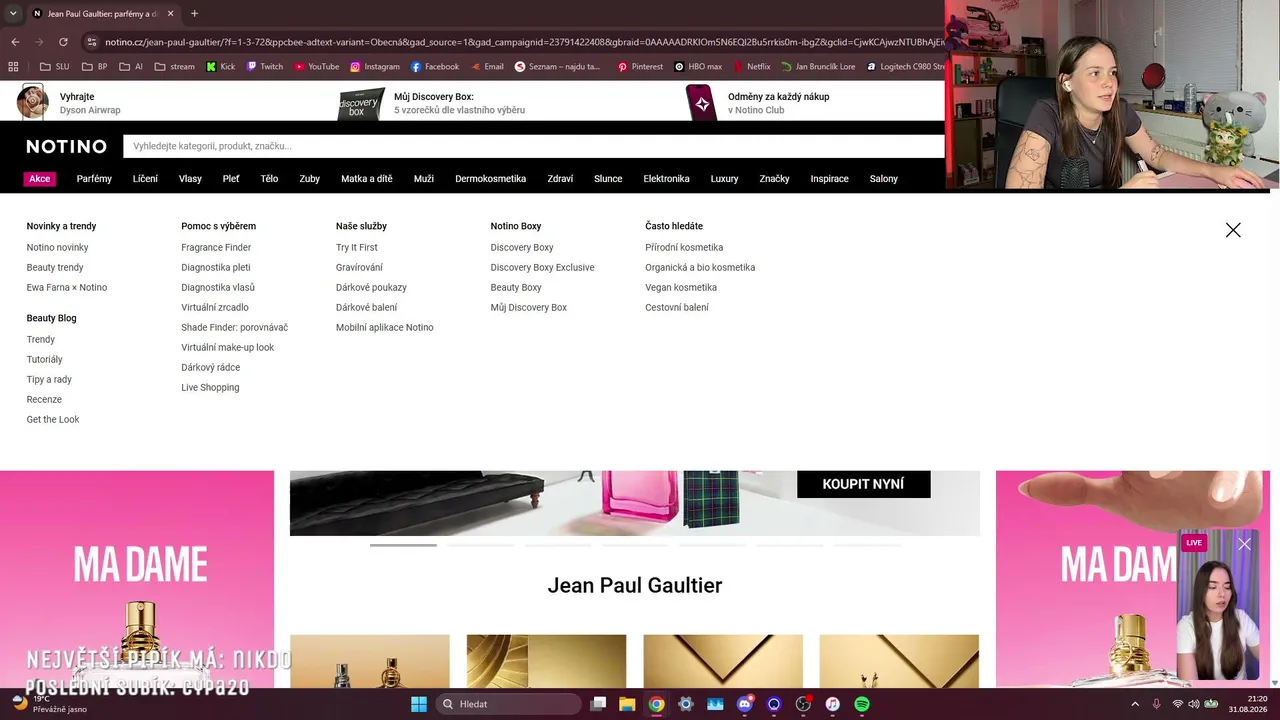Click the Notino logo

66,146
